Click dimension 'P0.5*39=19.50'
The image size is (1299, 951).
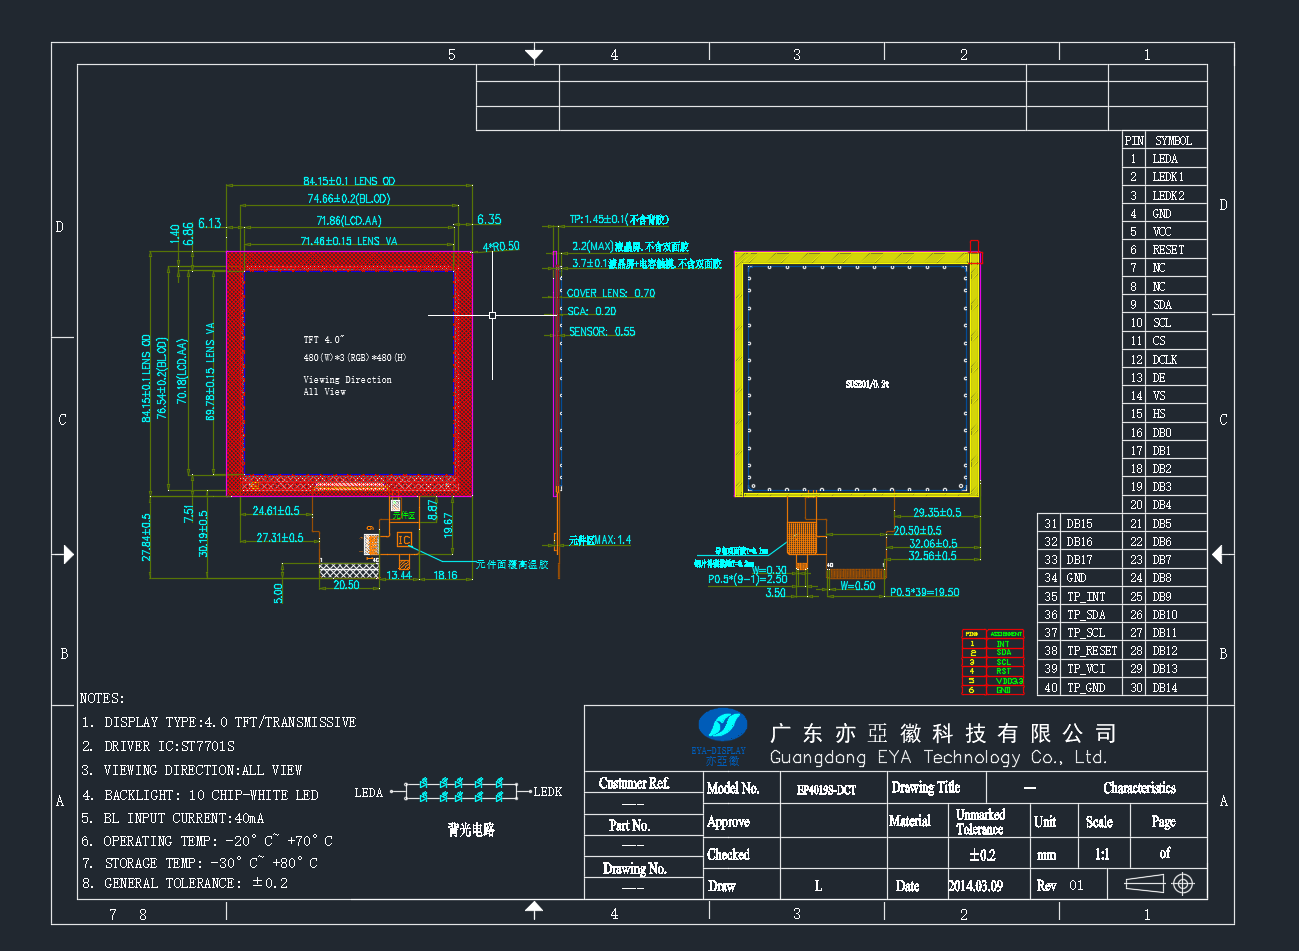[x=925, y=592]
